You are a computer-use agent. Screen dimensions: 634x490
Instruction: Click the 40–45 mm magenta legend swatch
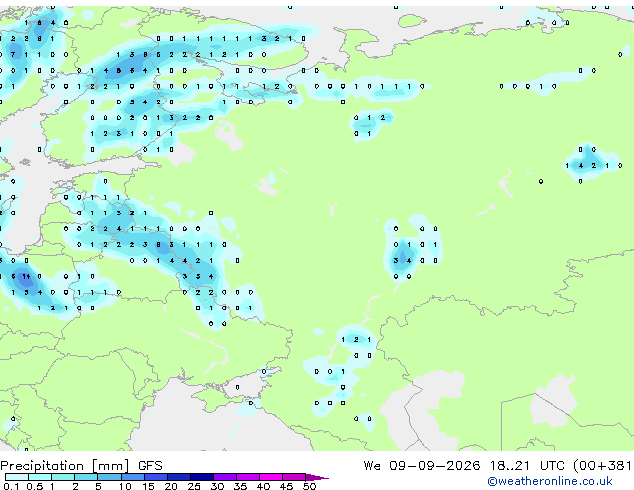point(271,477)
